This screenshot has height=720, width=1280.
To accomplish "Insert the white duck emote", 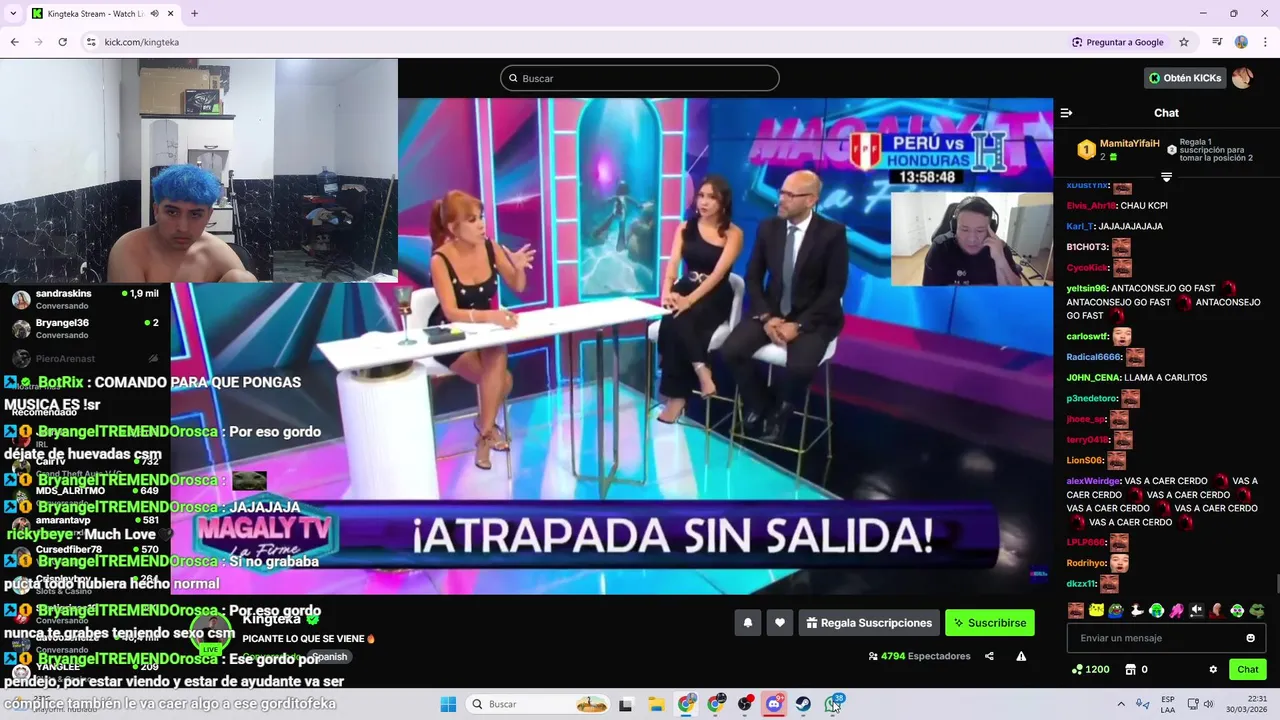I will (1136, 610).
